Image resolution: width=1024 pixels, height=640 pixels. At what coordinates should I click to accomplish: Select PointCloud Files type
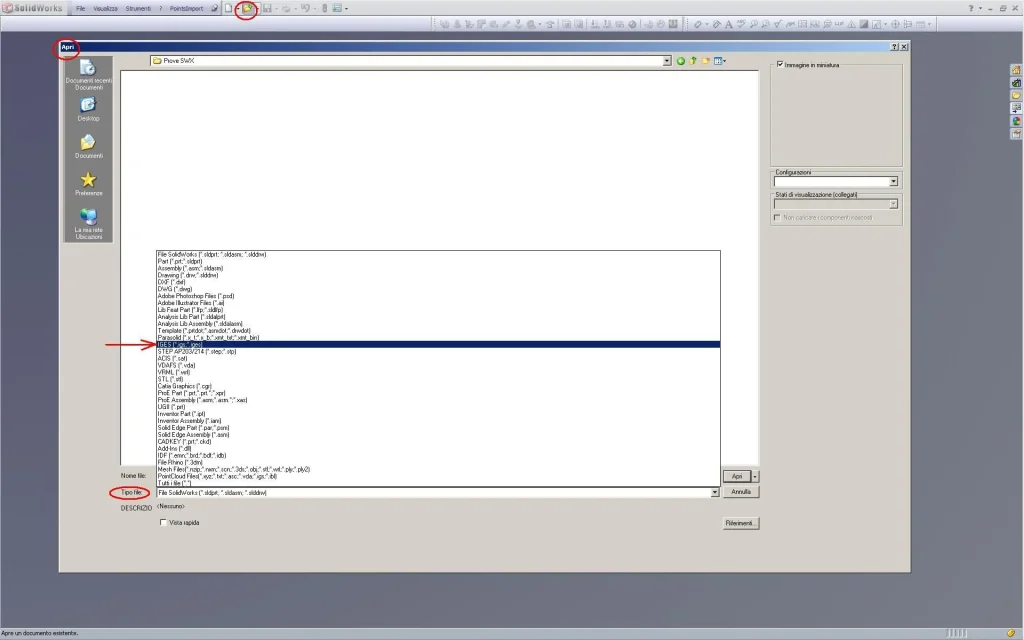[438, 476]
